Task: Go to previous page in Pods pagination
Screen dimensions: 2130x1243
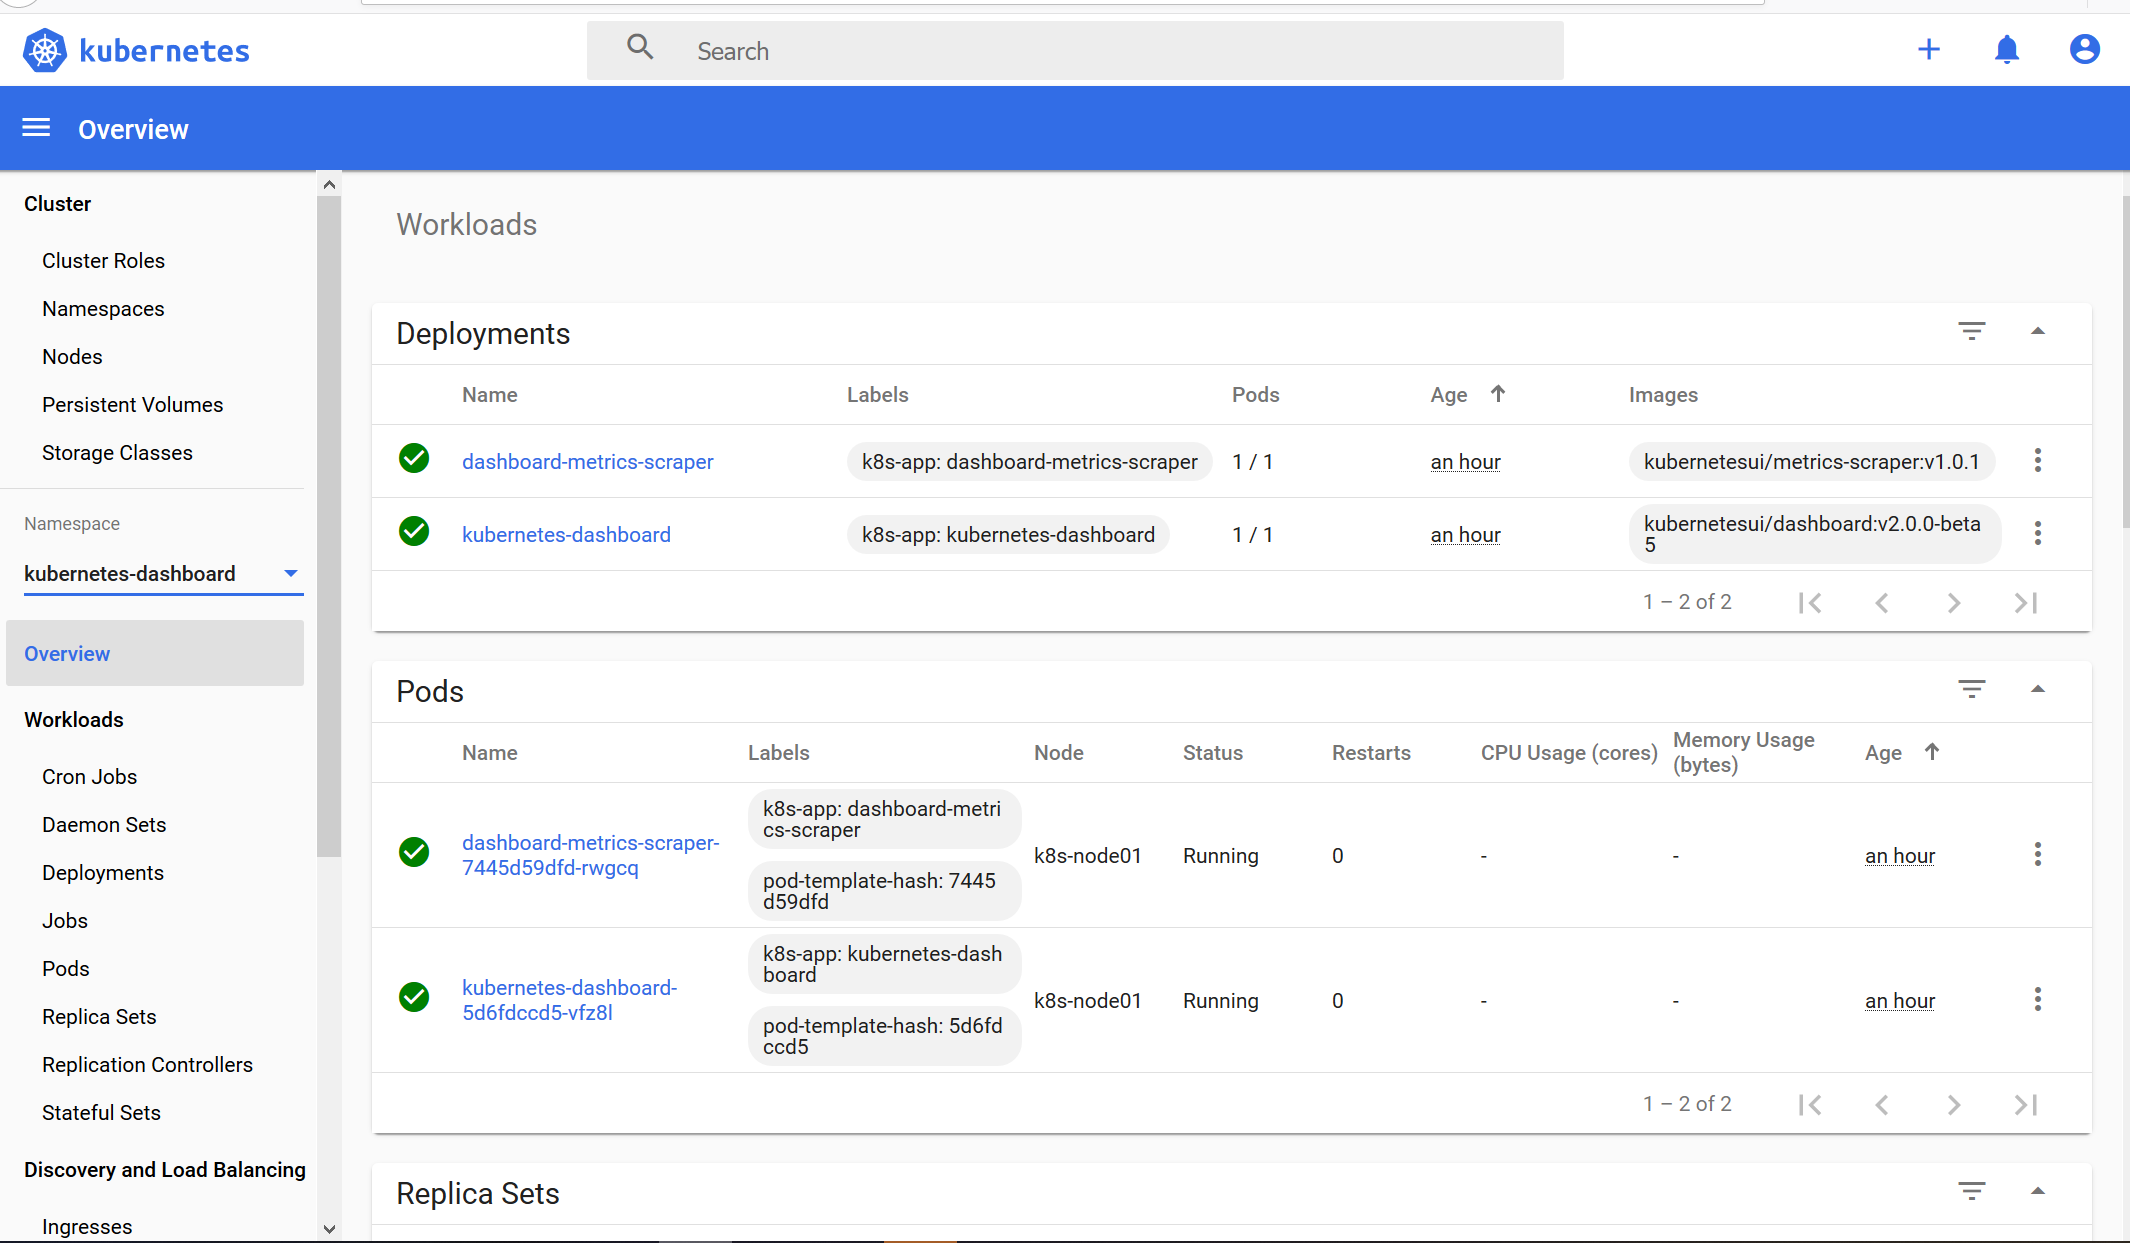Action: pos(1882,1105)
